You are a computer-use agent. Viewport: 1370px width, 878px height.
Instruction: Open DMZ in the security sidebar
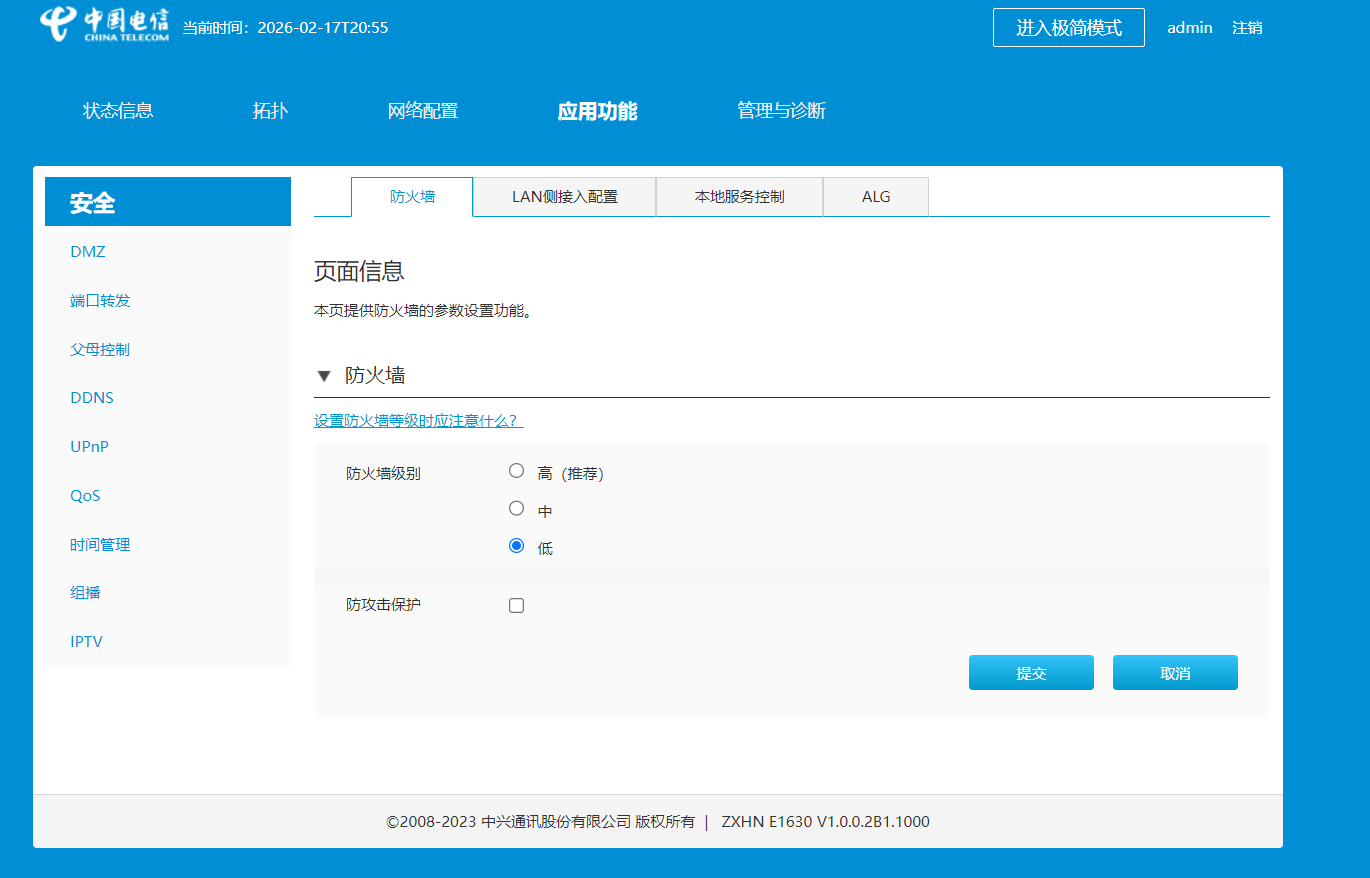pyautogui.click(x=88, y=252)
